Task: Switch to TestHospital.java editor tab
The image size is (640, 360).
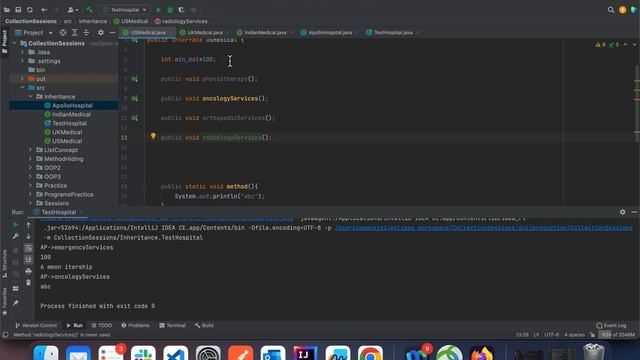Action: 393,33
